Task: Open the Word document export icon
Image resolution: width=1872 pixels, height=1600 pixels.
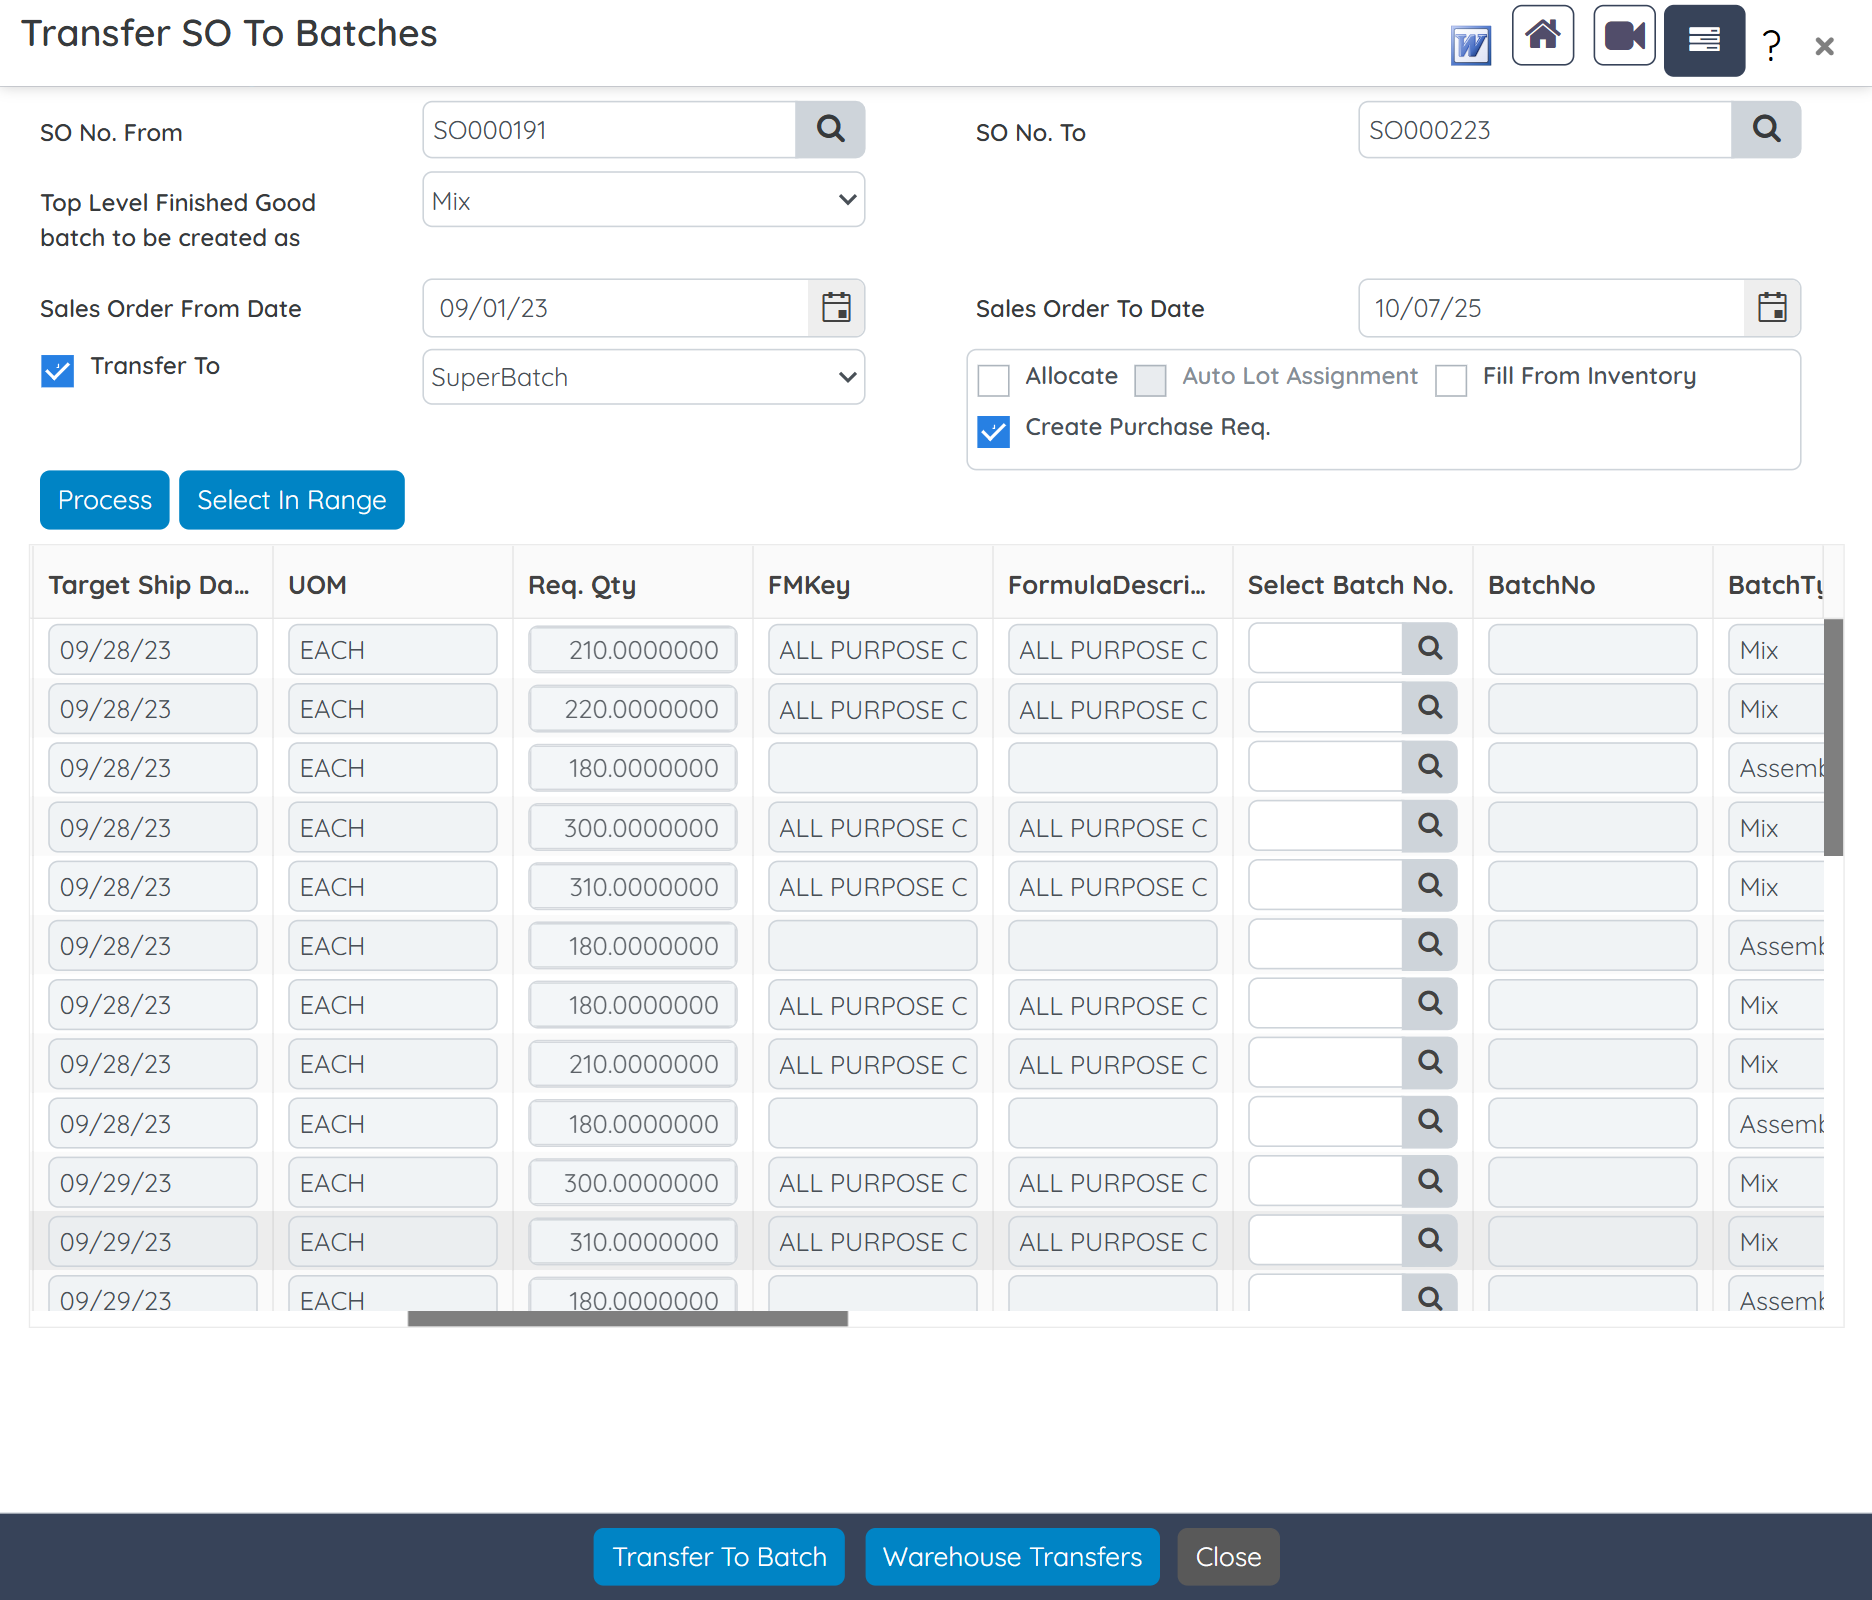Action: [1470, 43]
